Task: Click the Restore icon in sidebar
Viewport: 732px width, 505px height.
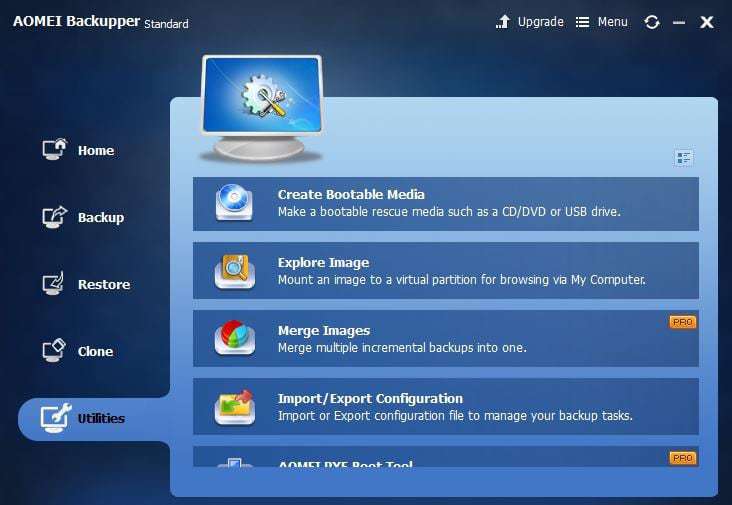Action: [54, 284]
